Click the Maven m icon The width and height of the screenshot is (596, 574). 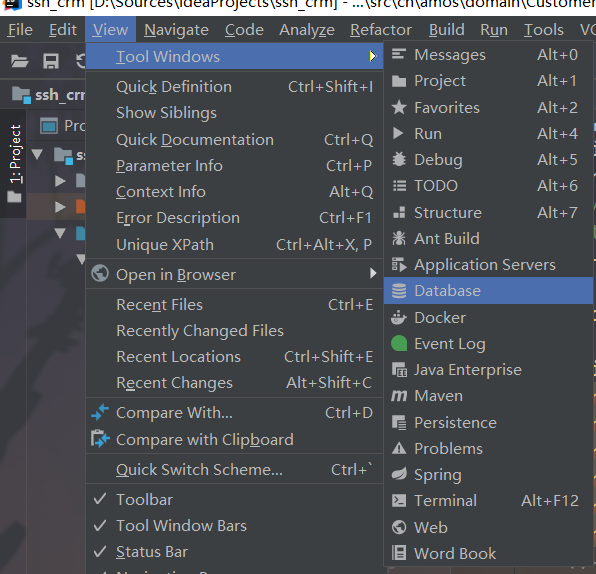point(399,396)
